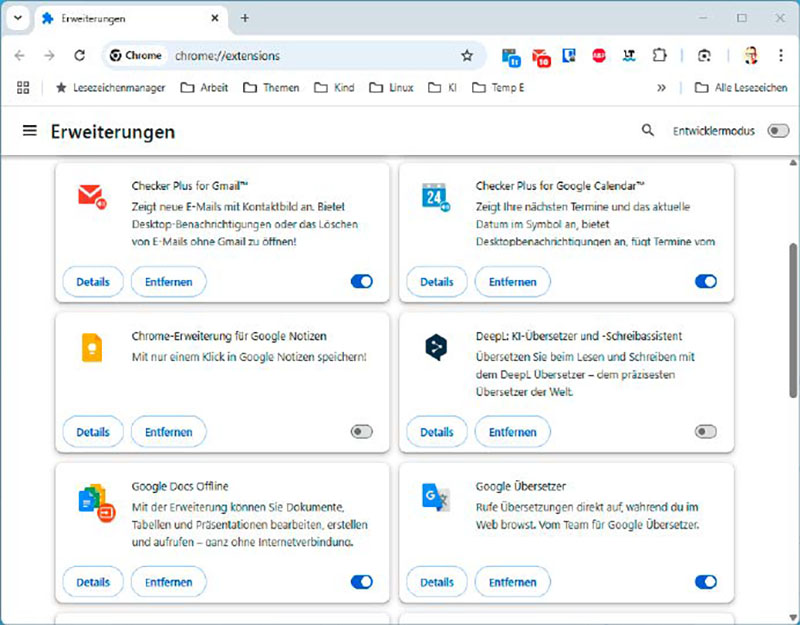This screenshot has width=800, height=625.
Task: Remove Google Übersetzer
Action: point(512,582)
